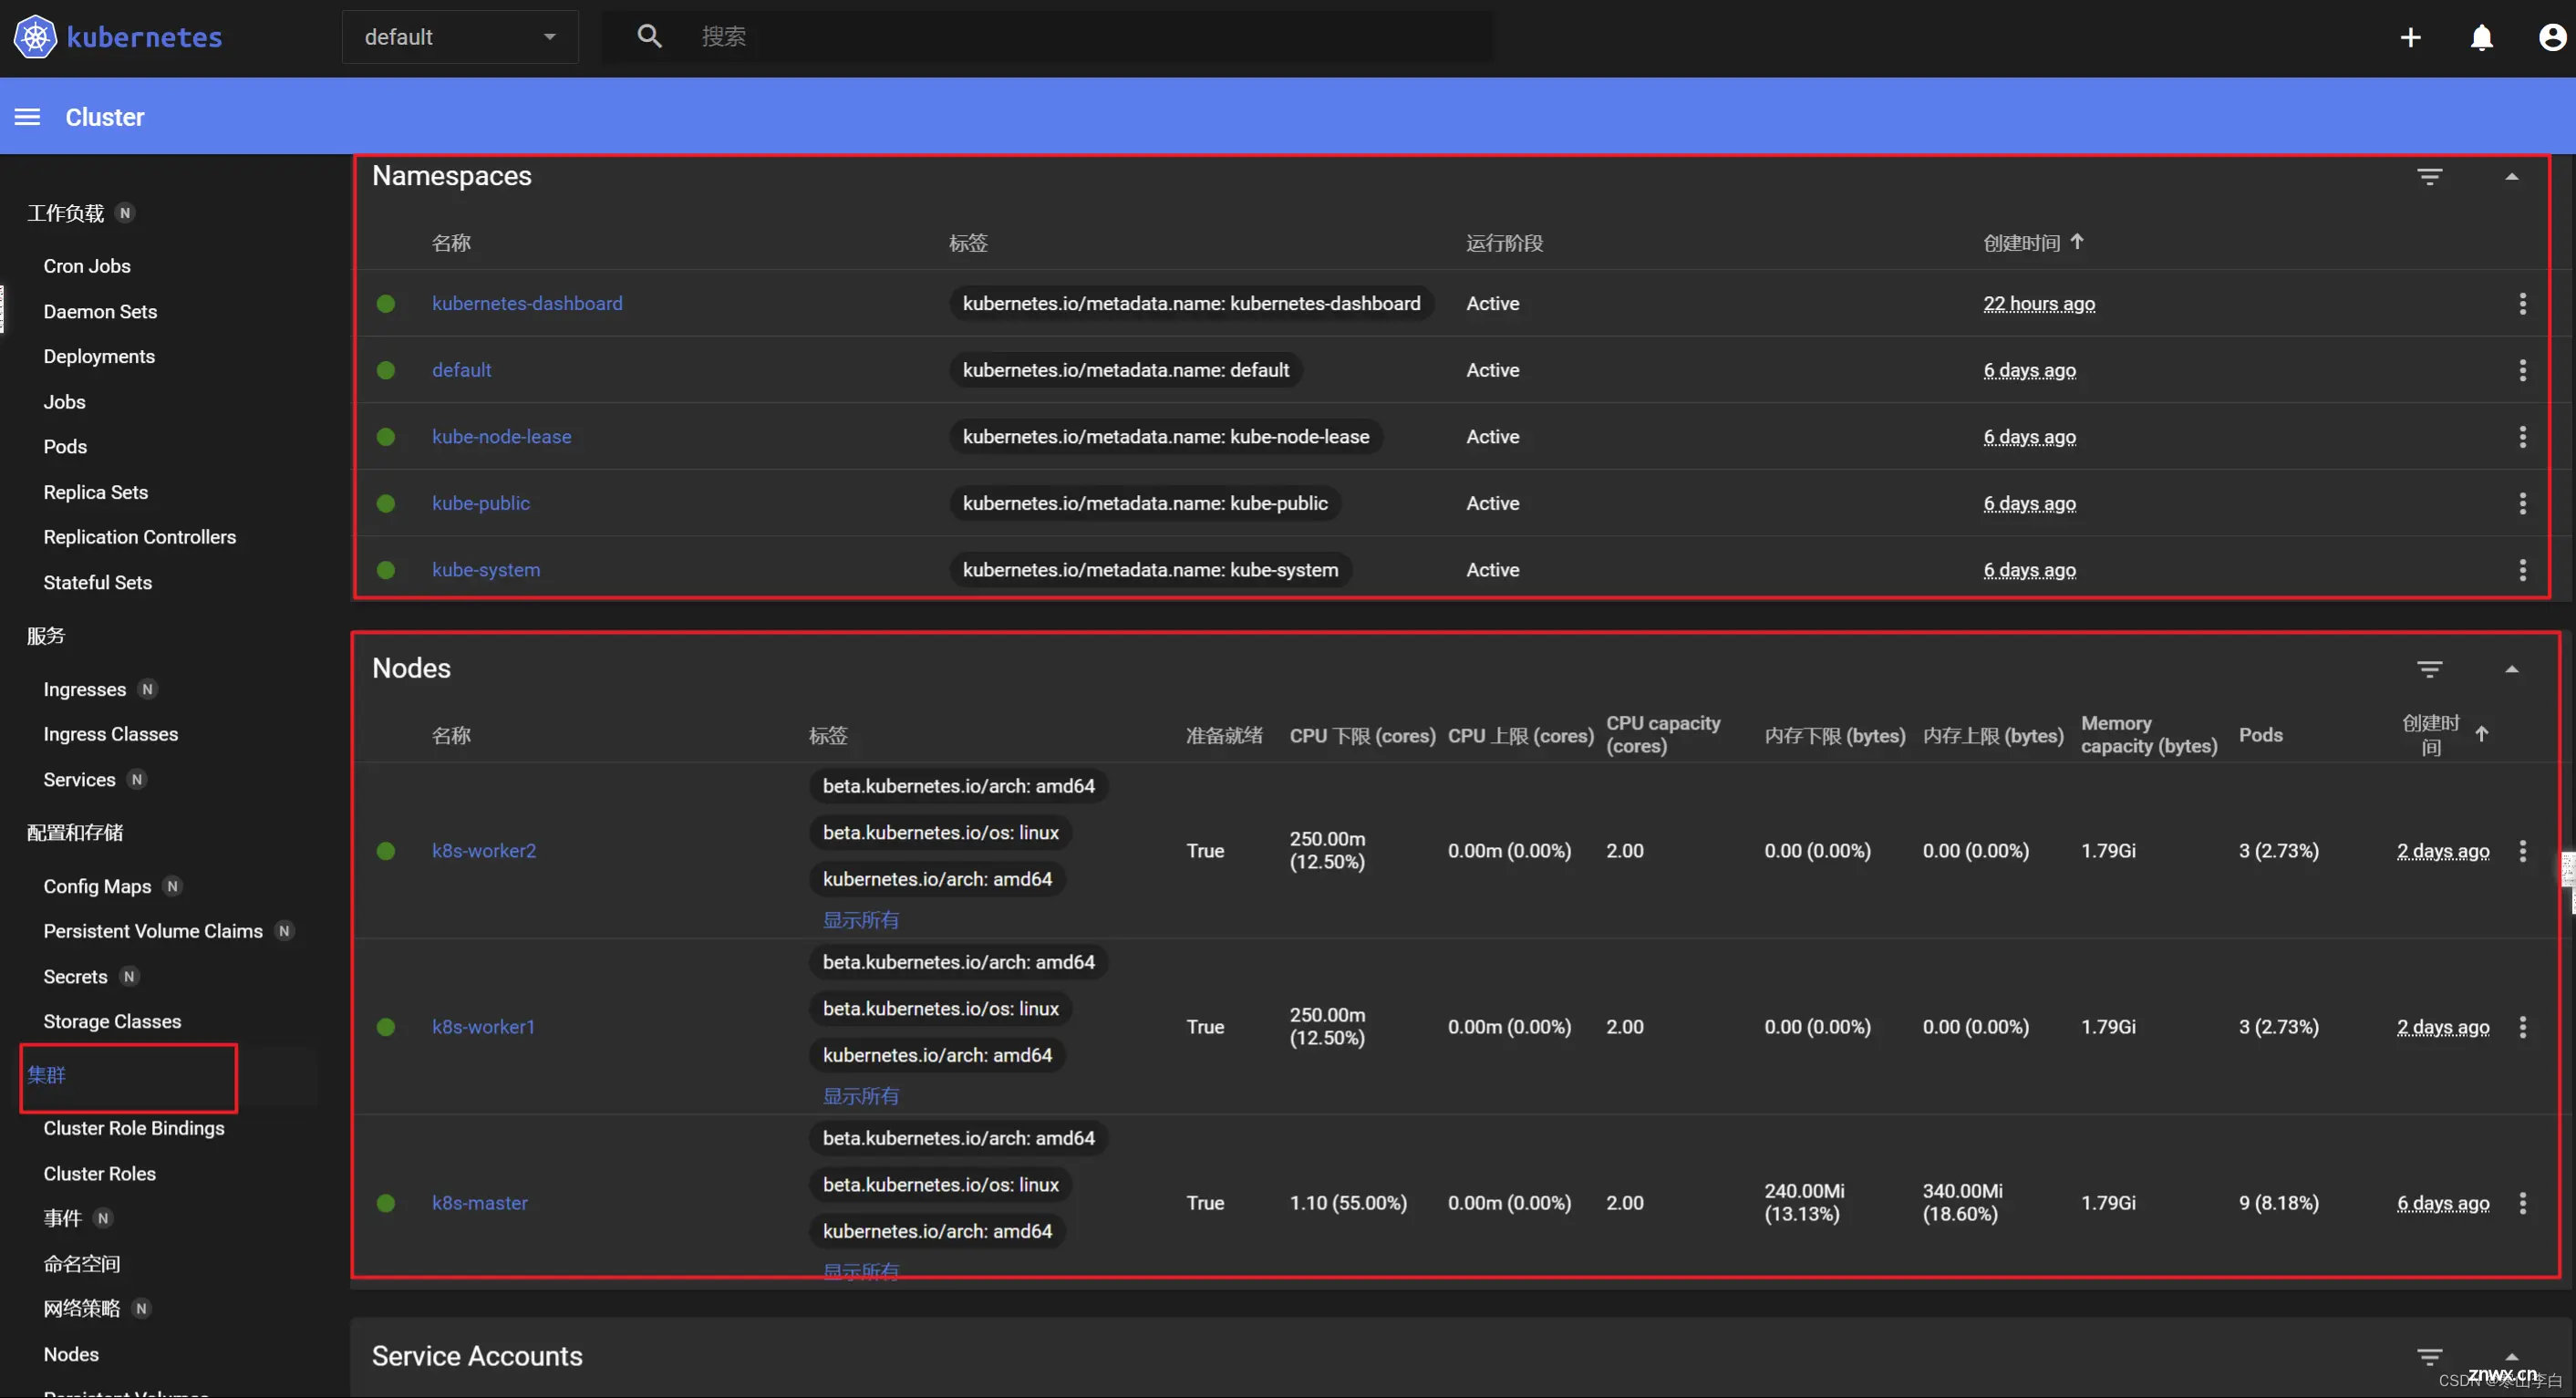Open k8s-master node link
This screenshot has width=2576, height=1398.
(480, 1203)
